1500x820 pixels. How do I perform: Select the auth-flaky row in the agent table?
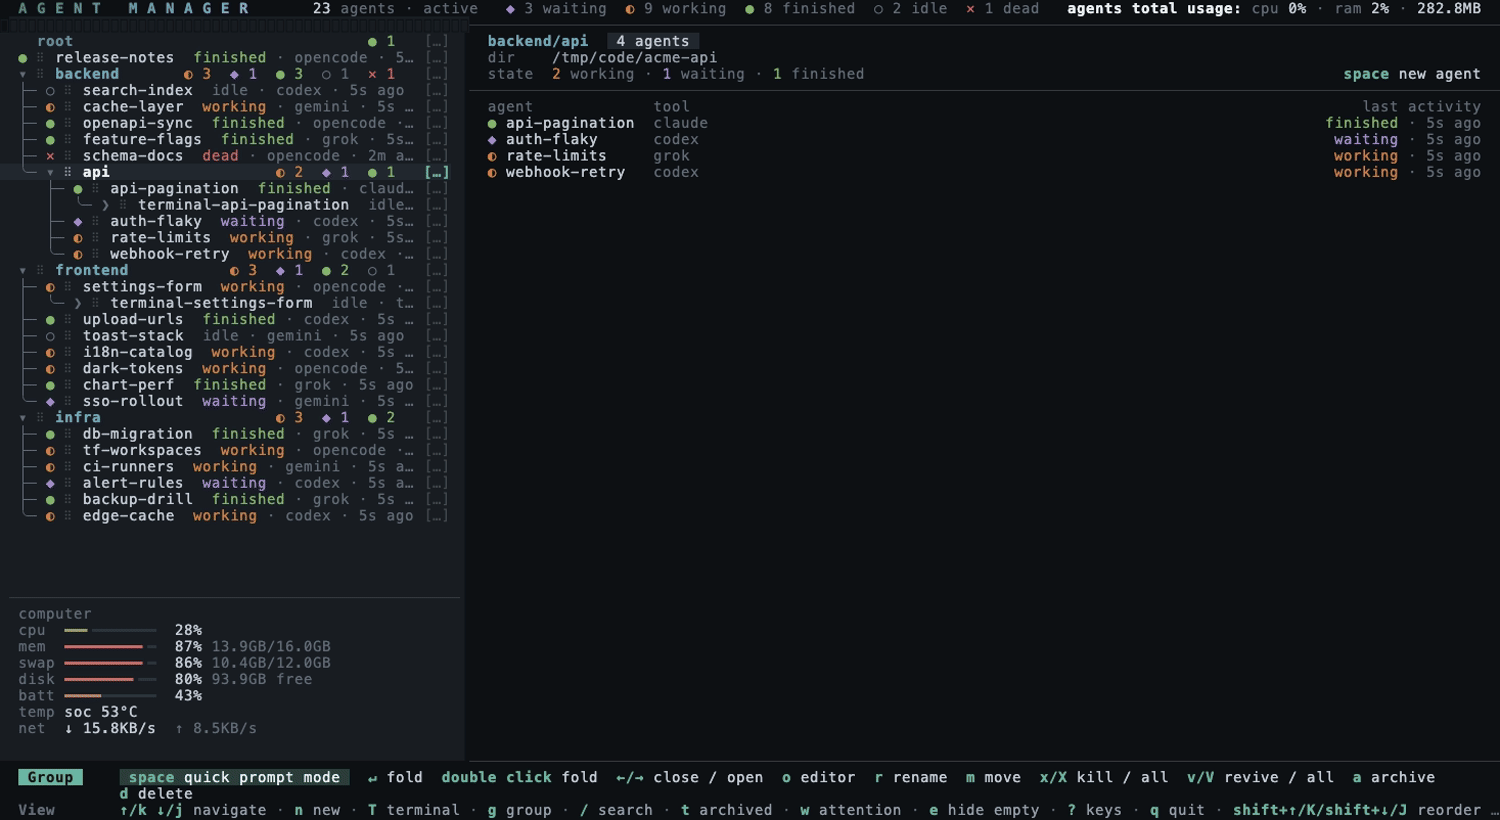(x=984, y=139)
